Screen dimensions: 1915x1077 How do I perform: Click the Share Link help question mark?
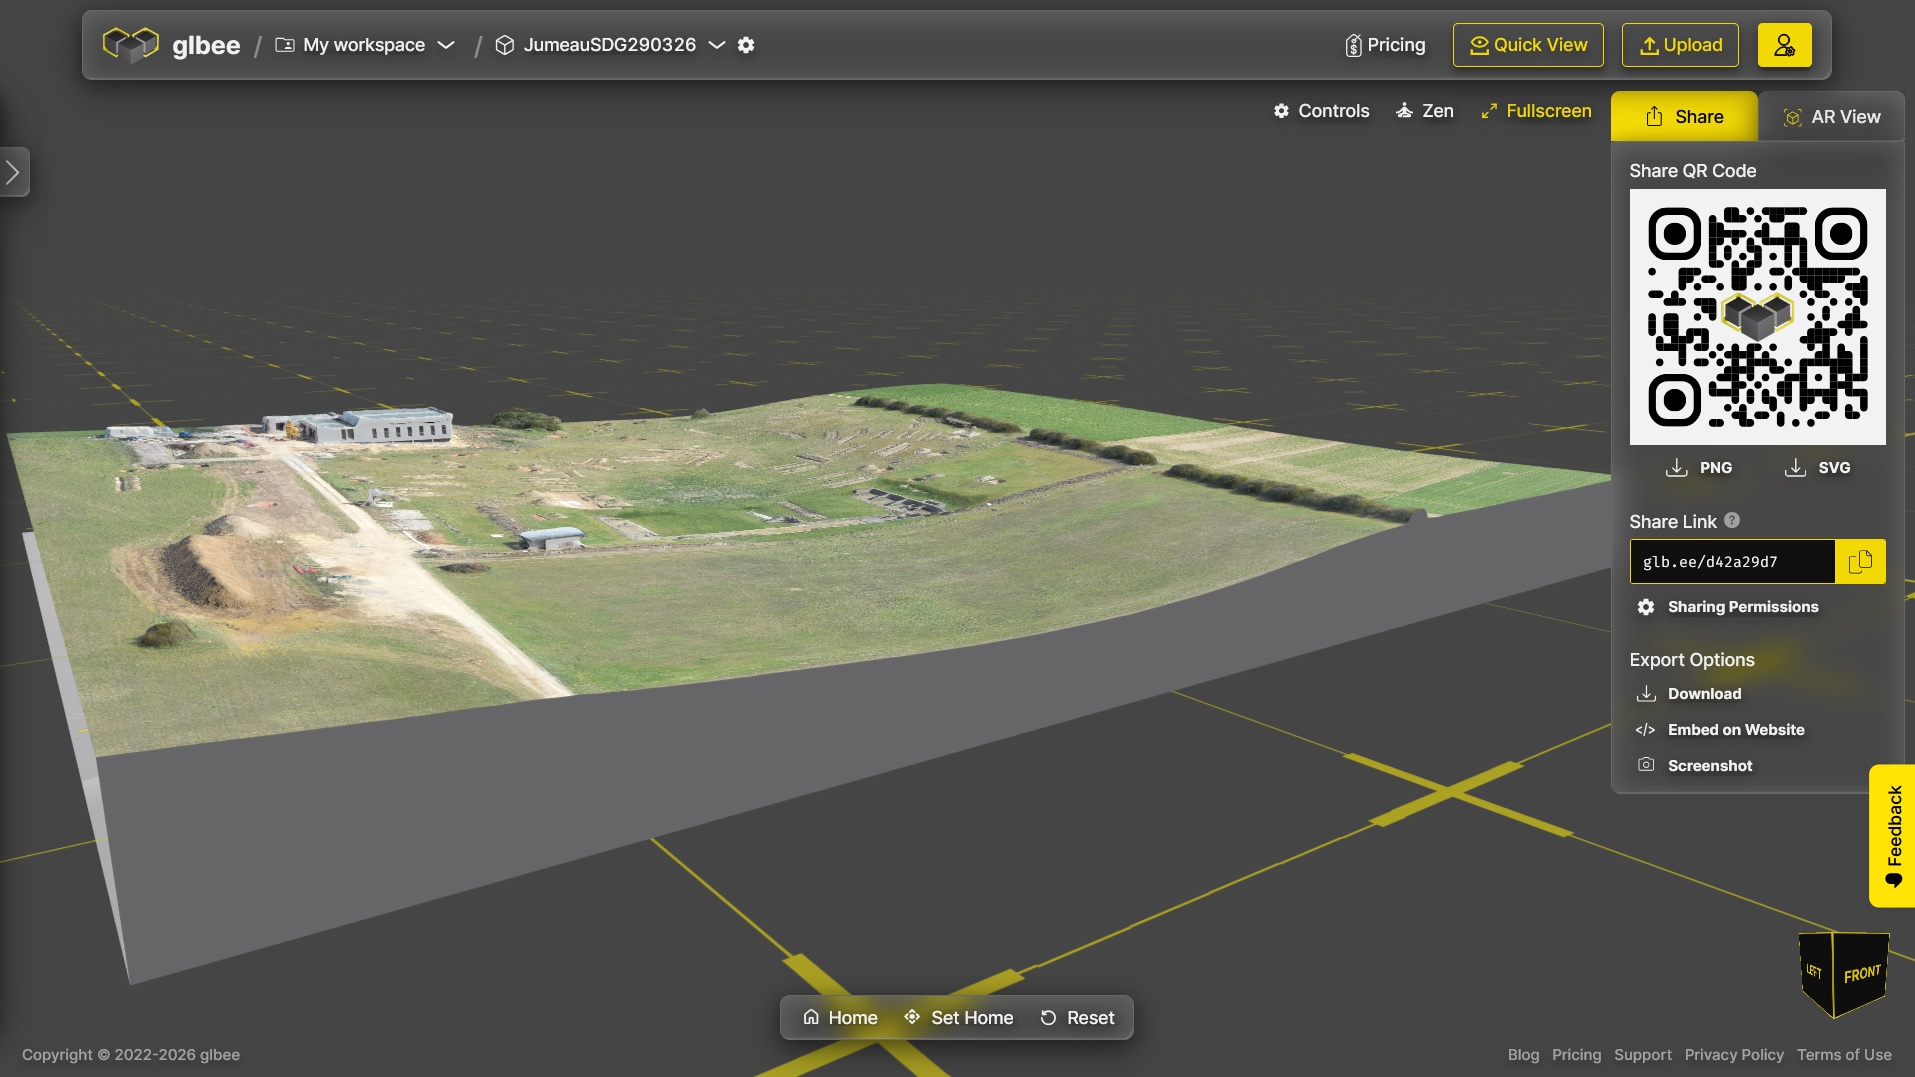(x=1732, y=521)
